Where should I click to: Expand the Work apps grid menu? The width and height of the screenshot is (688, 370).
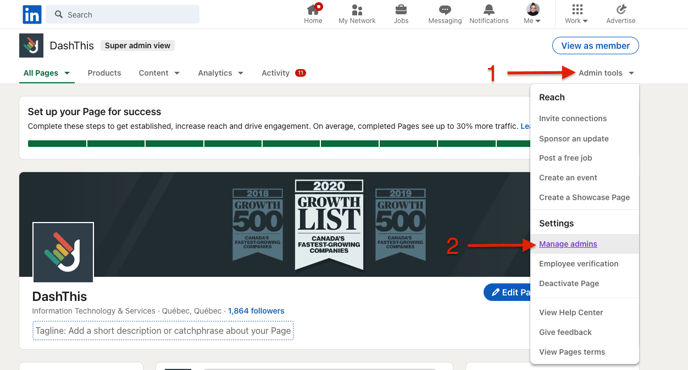click(577, 14)
